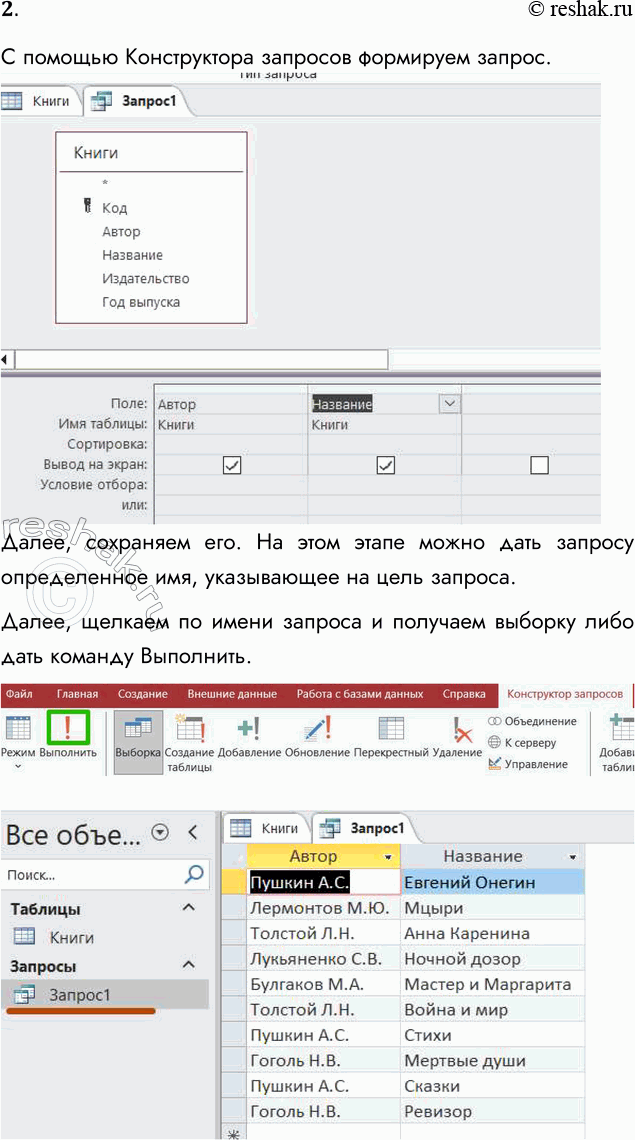Click Сортировка cell under Автор column
The height and width of the screenshot is (1140, 635).
(x=231, y=443)
